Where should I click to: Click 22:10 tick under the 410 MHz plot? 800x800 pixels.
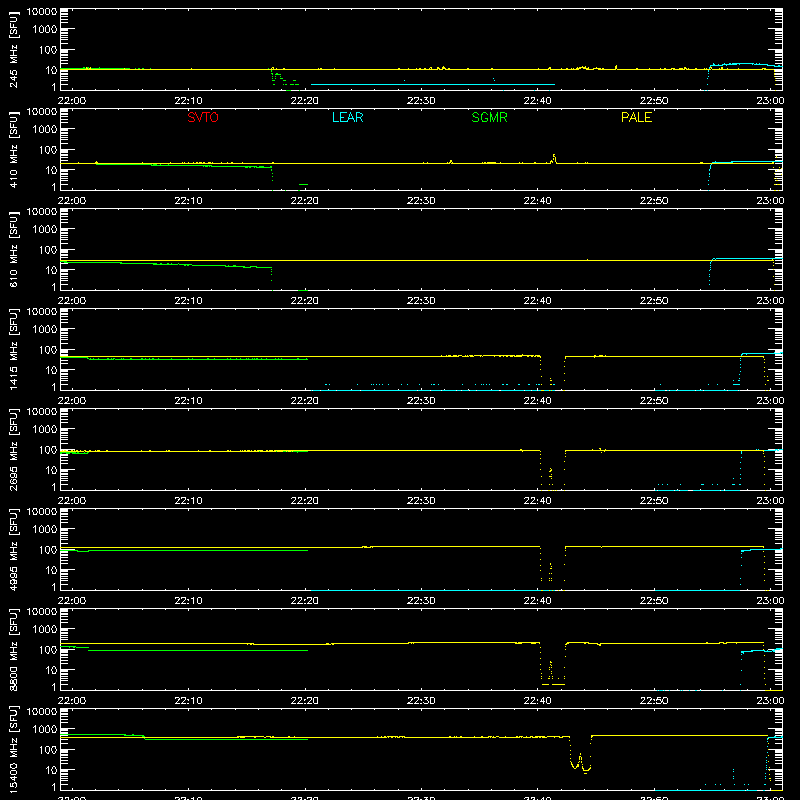coord(188,201)
